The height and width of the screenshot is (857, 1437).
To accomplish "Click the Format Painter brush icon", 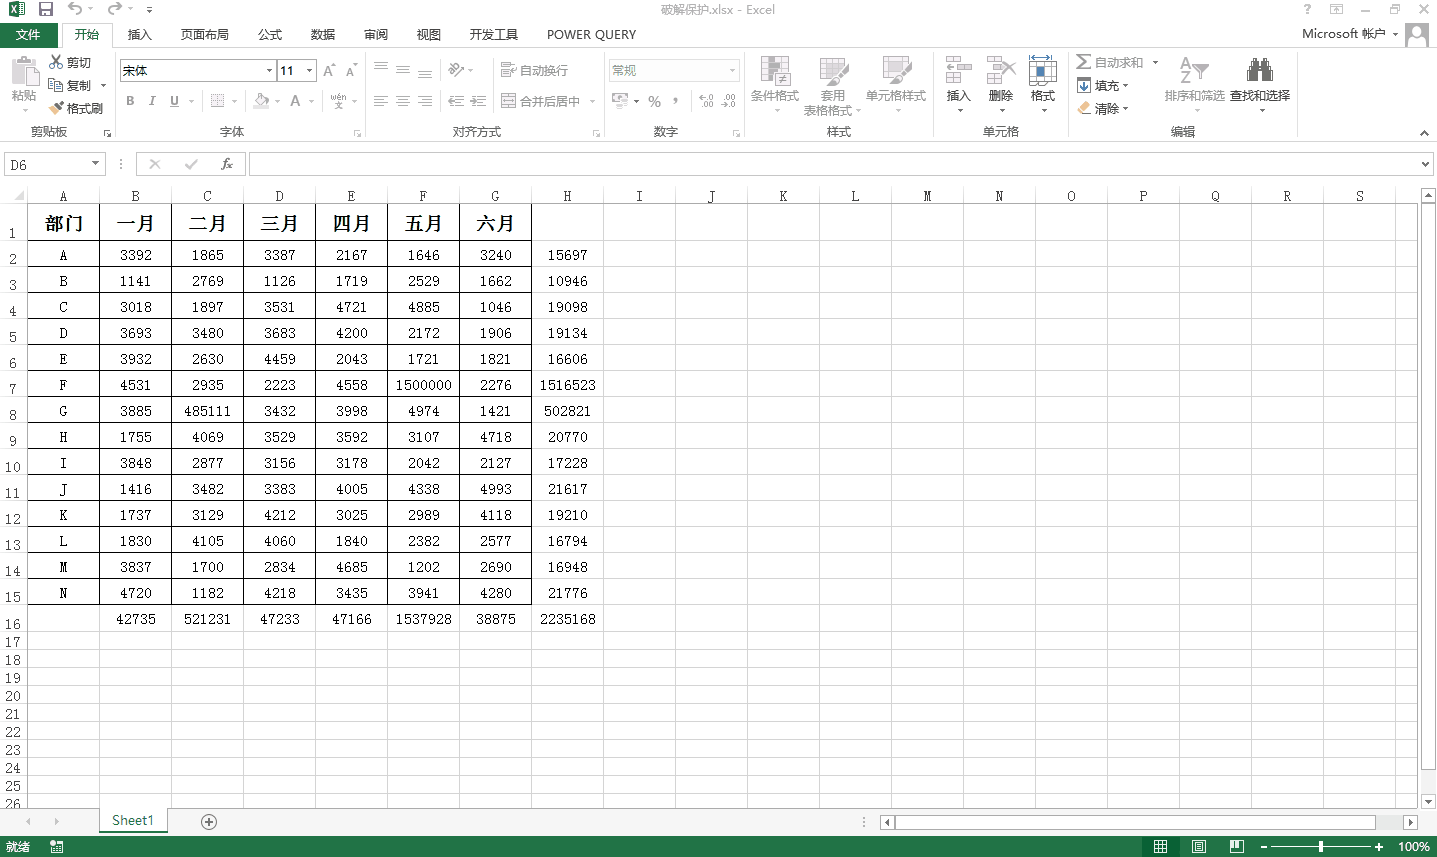I will click(57, 108).
